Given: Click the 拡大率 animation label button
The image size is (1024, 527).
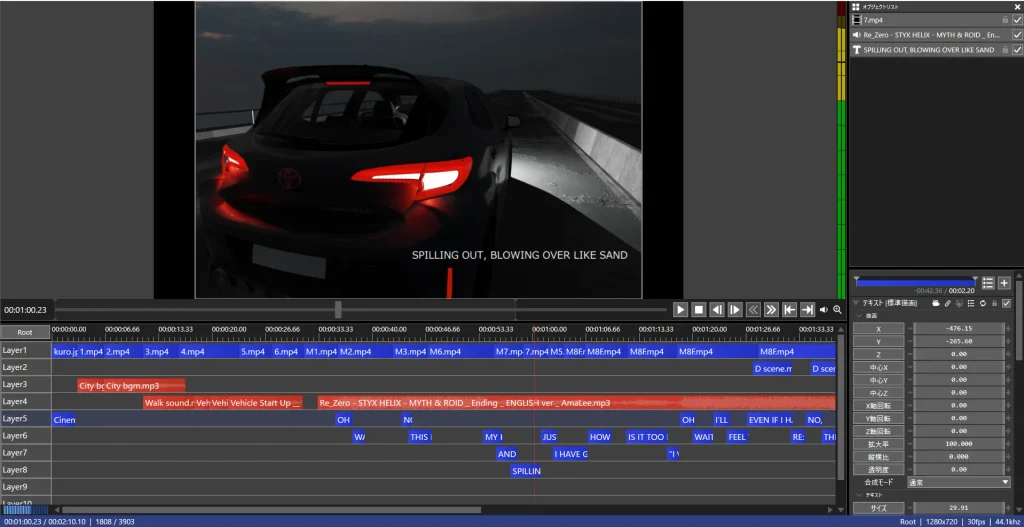Looking at the screenshot, I should (878, 444).
